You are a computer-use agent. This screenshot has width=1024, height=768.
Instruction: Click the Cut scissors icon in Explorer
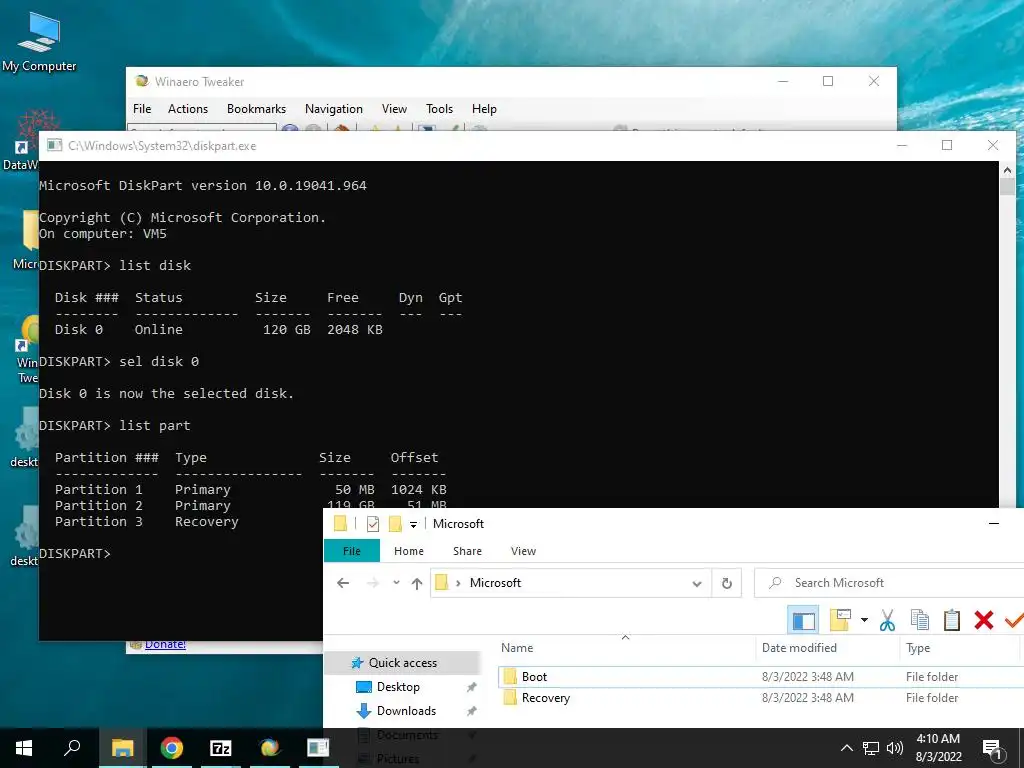click(x=887, y=620)
